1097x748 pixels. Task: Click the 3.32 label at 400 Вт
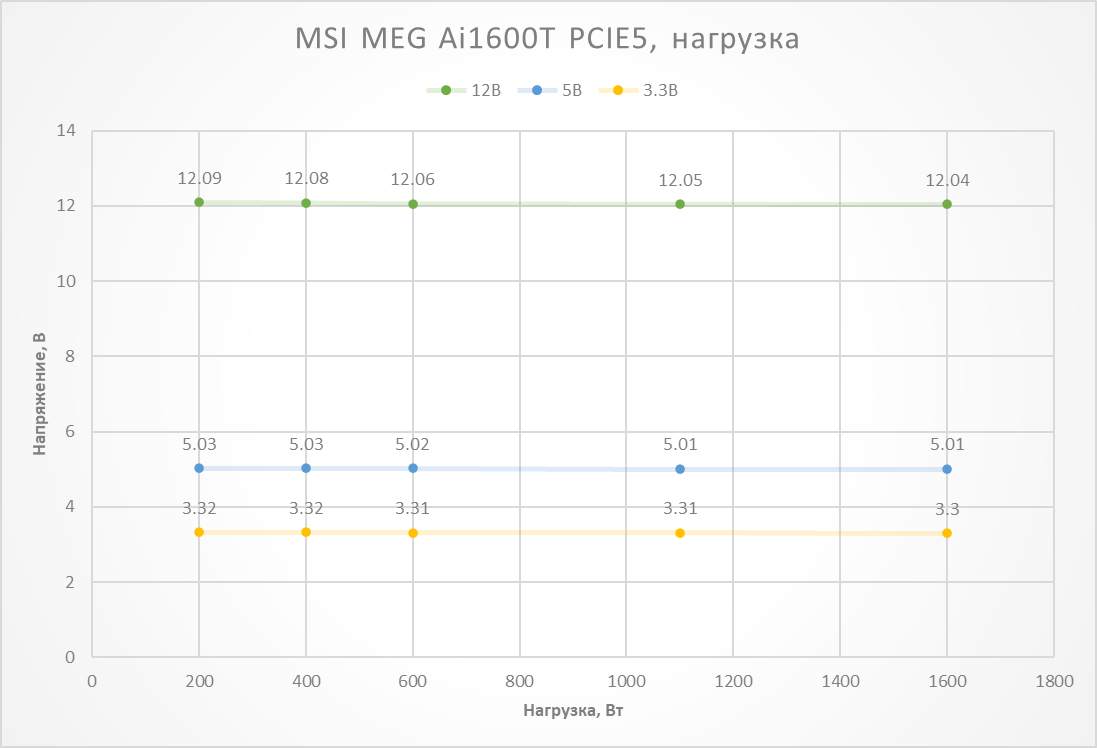(x=306, y=509)
